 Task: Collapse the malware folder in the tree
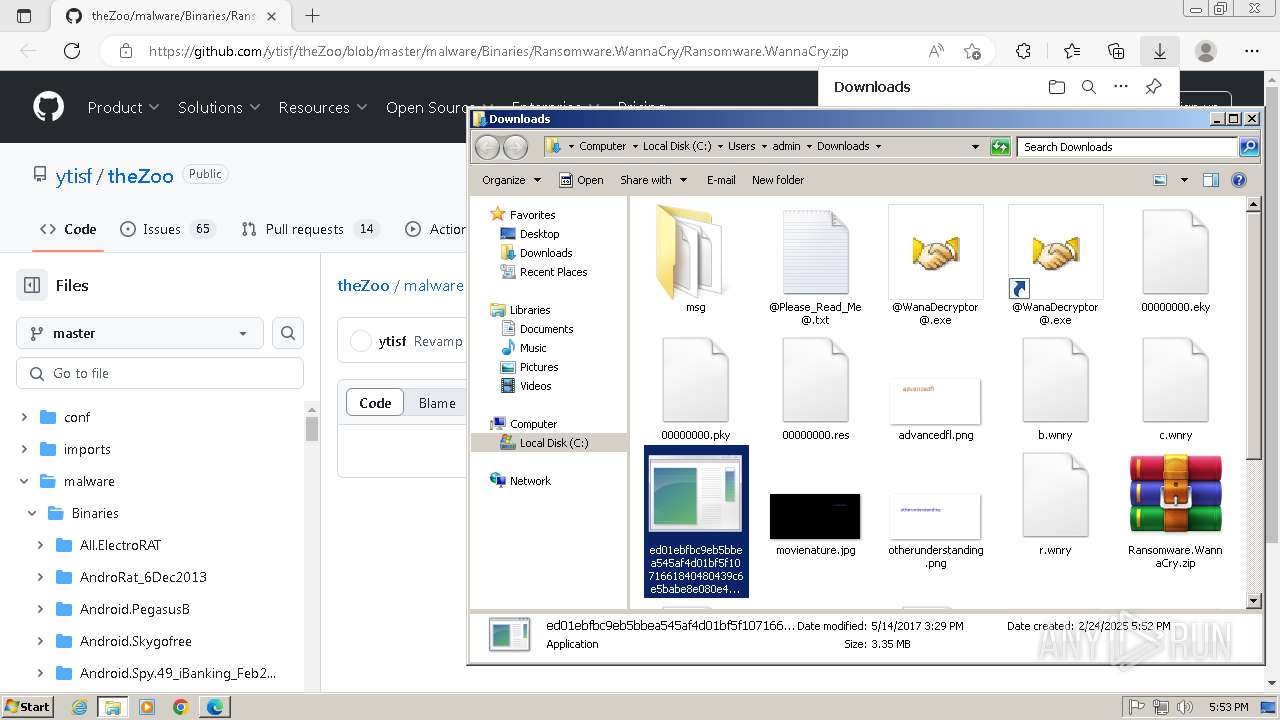click(25, 481)
